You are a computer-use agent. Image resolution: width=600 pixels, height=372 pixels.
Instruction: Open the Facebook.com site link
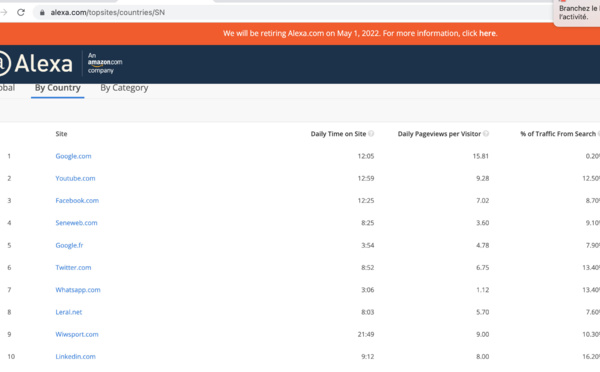[x=77, y=201]
